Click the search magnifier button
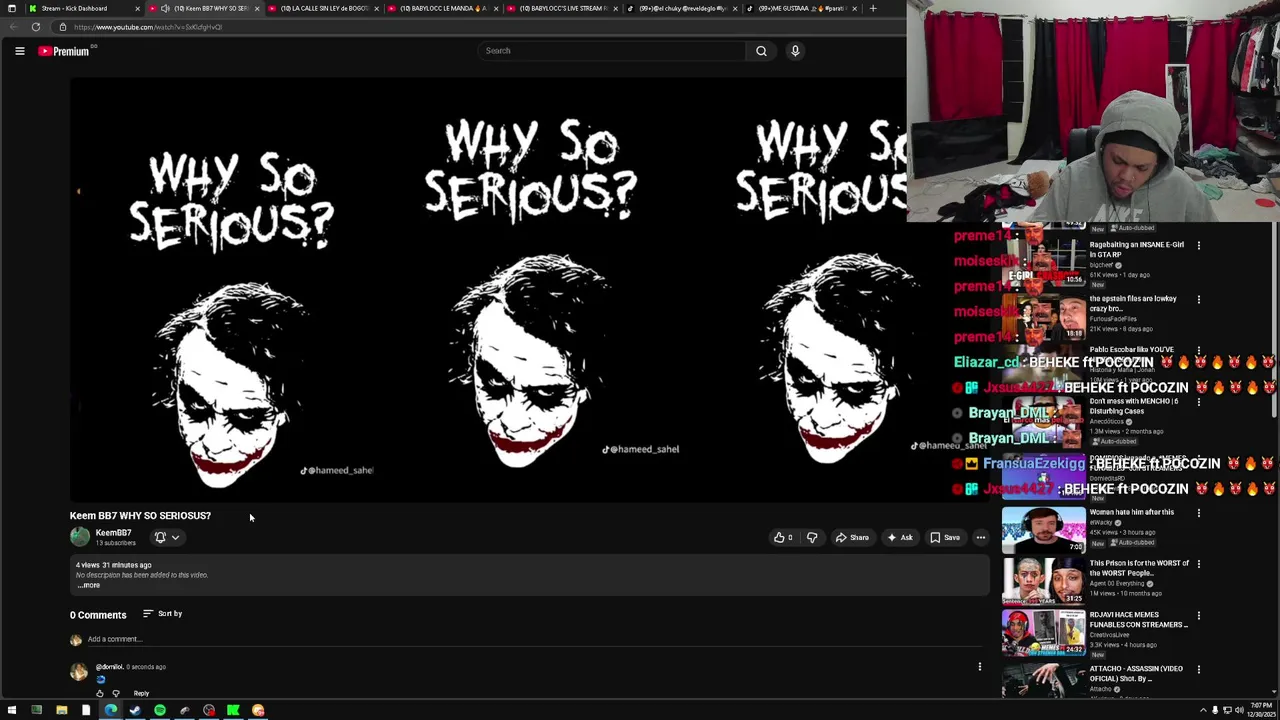The height and width of the screenshot is (720, 1280). [x=761, y=51]
